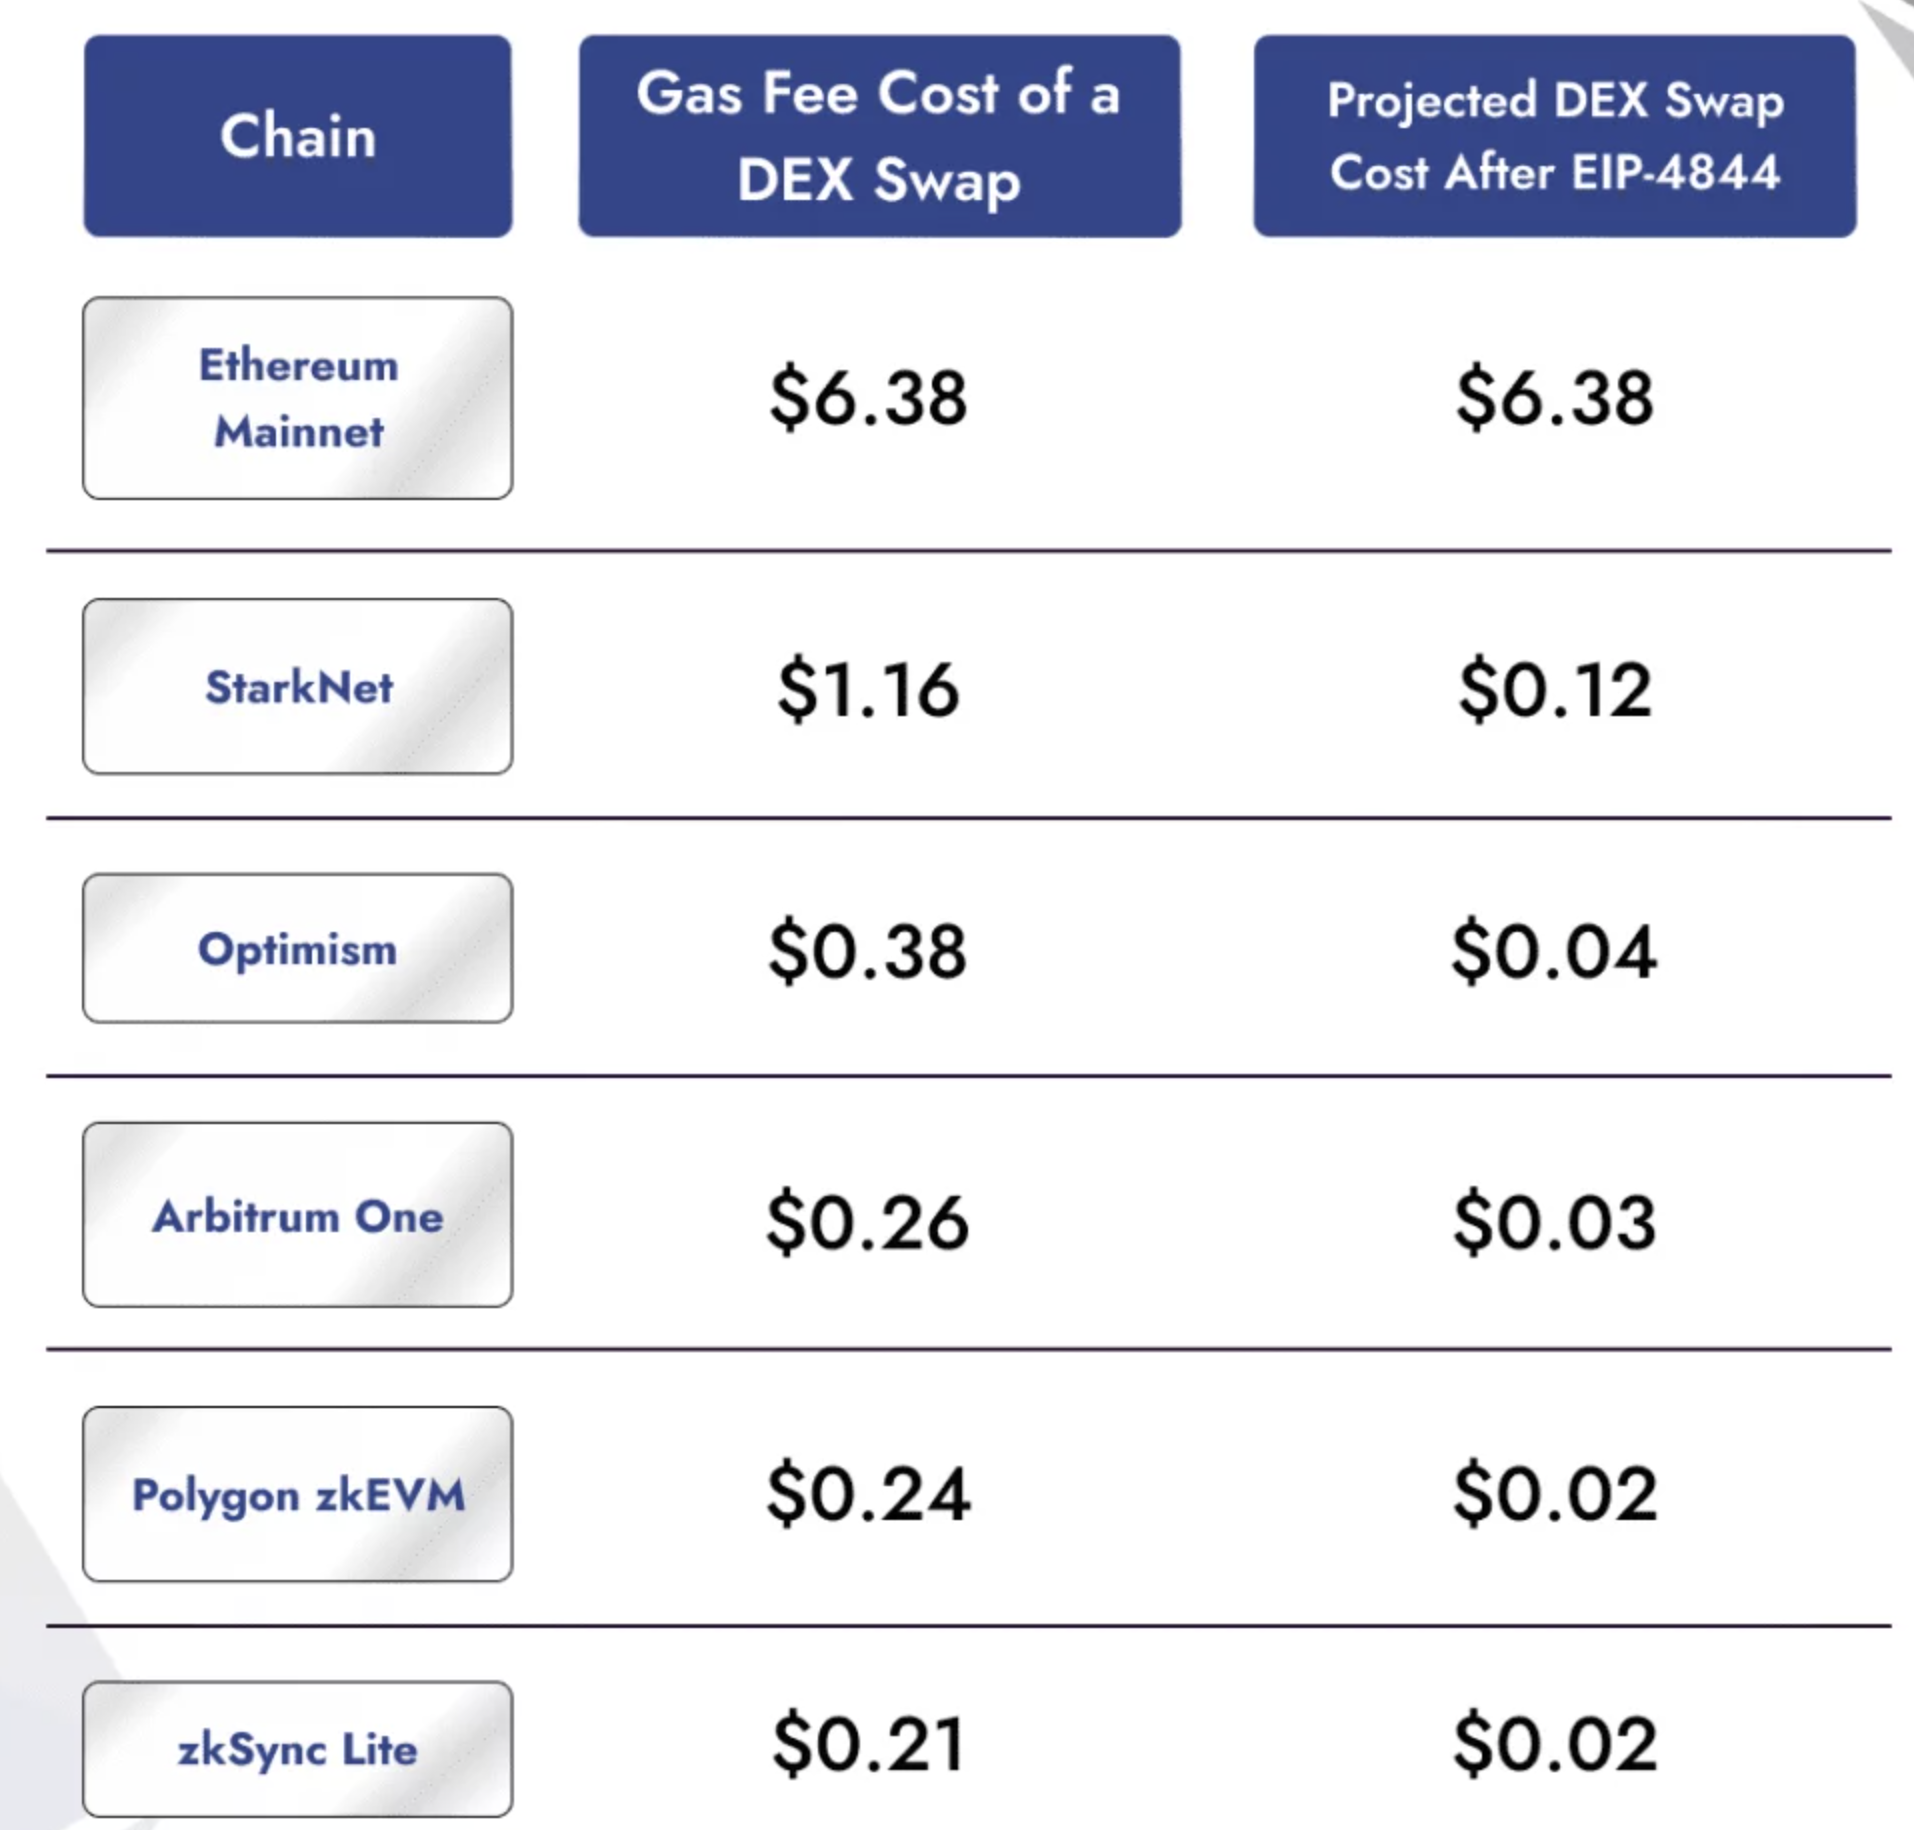Click the Gas Fee Cost of a DEX Swap header
Screen dimensions: 1914x1830
pos(879,136)
